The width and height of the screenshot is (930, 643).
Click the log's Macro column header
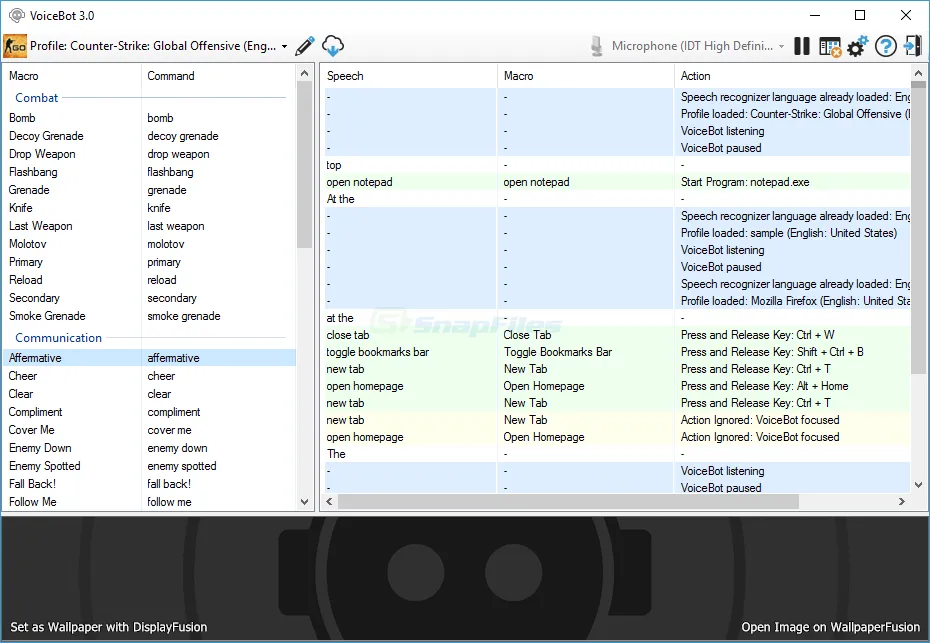pos(585,76)
